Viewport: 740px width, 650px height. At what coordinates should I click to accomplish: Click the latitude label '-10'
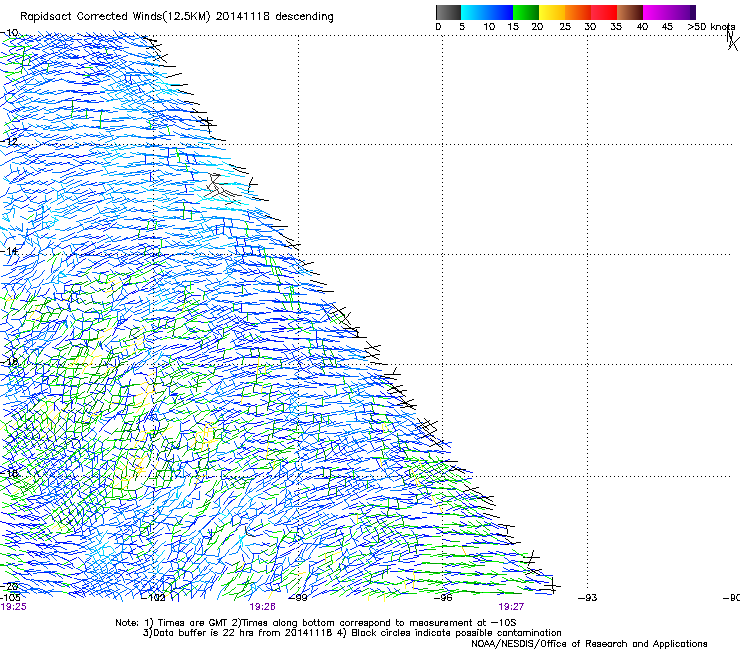9,33
